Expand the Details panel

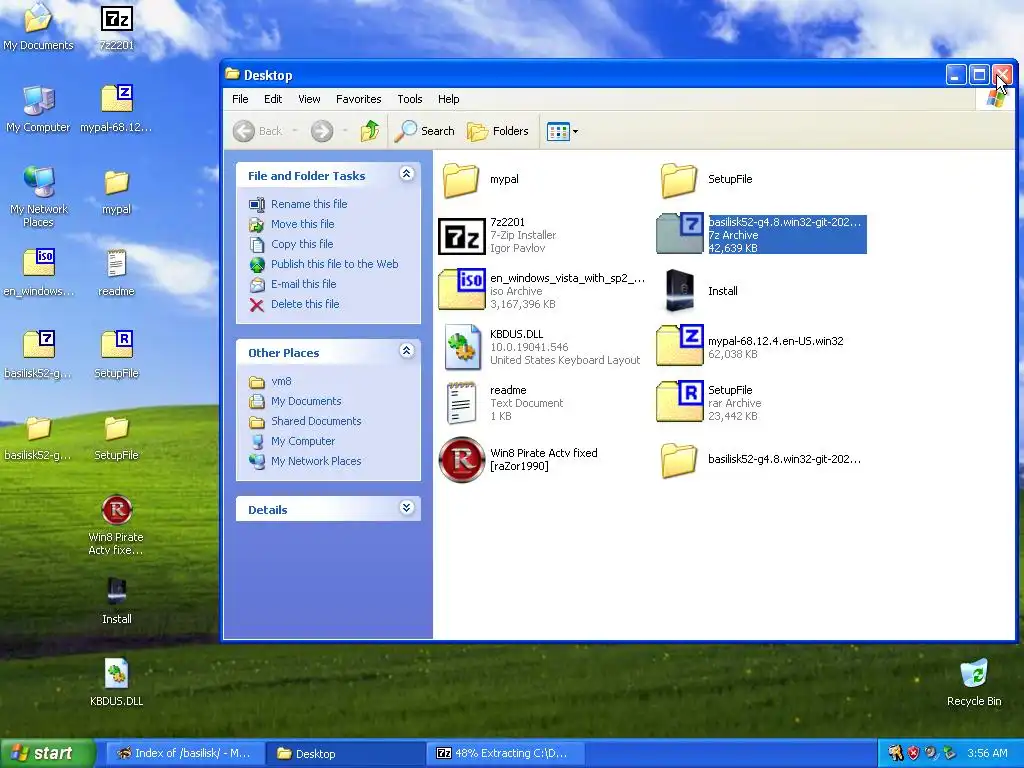406,507
